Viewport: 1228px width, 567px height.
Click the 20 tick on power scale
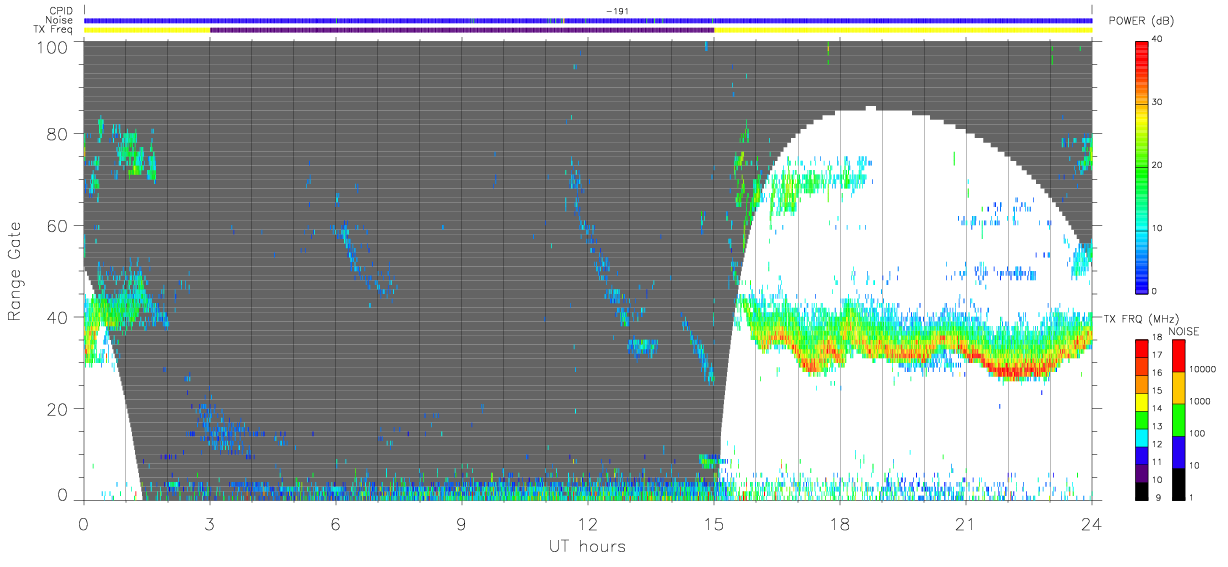(1157, 165)
